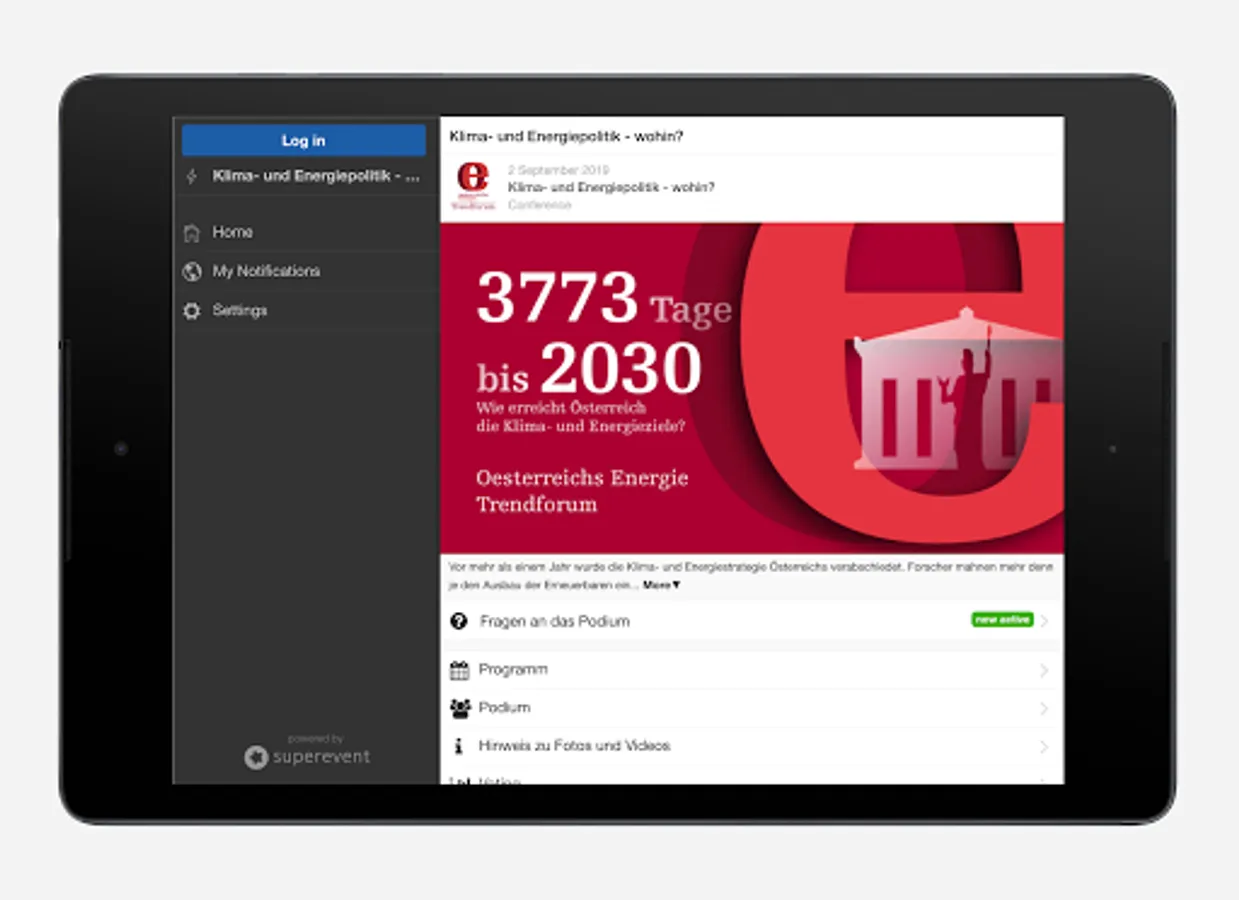1239x900 pixels.
Task: Click the red 3773 Tage banner image
Action: click(752, 388)
